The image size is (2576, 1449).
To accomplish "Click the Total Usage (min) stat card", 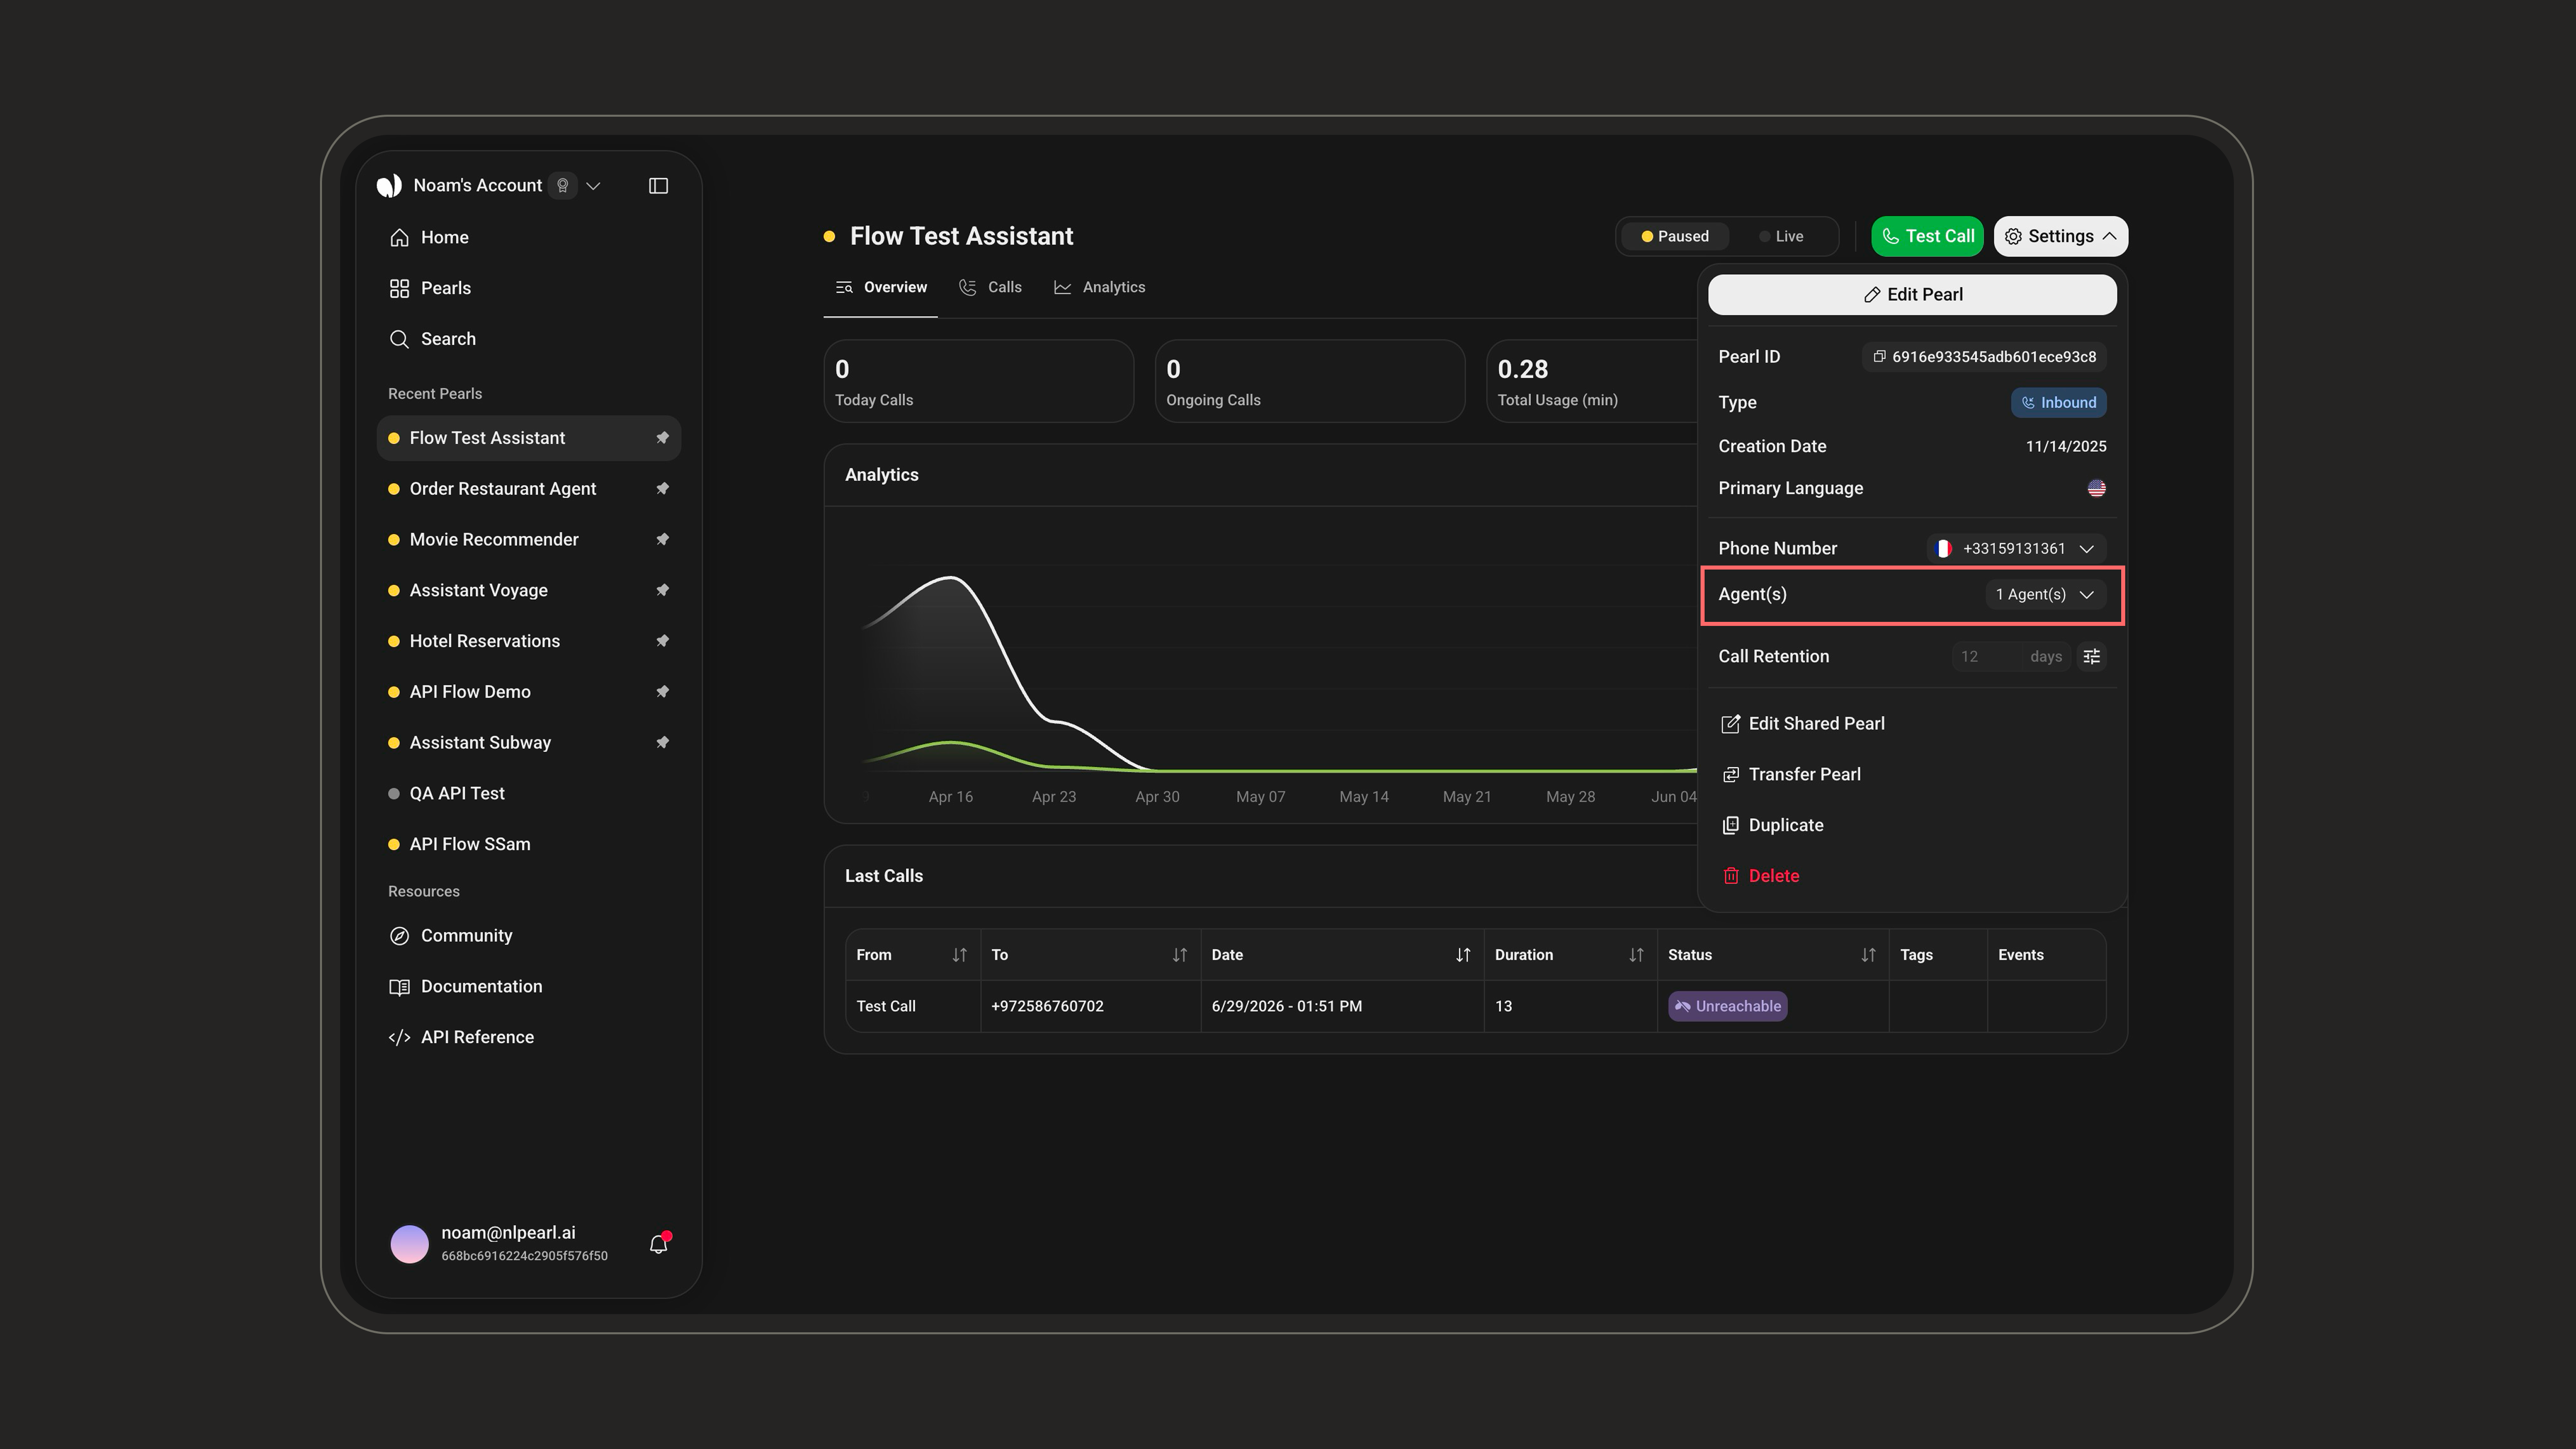I will (1591, 381).
